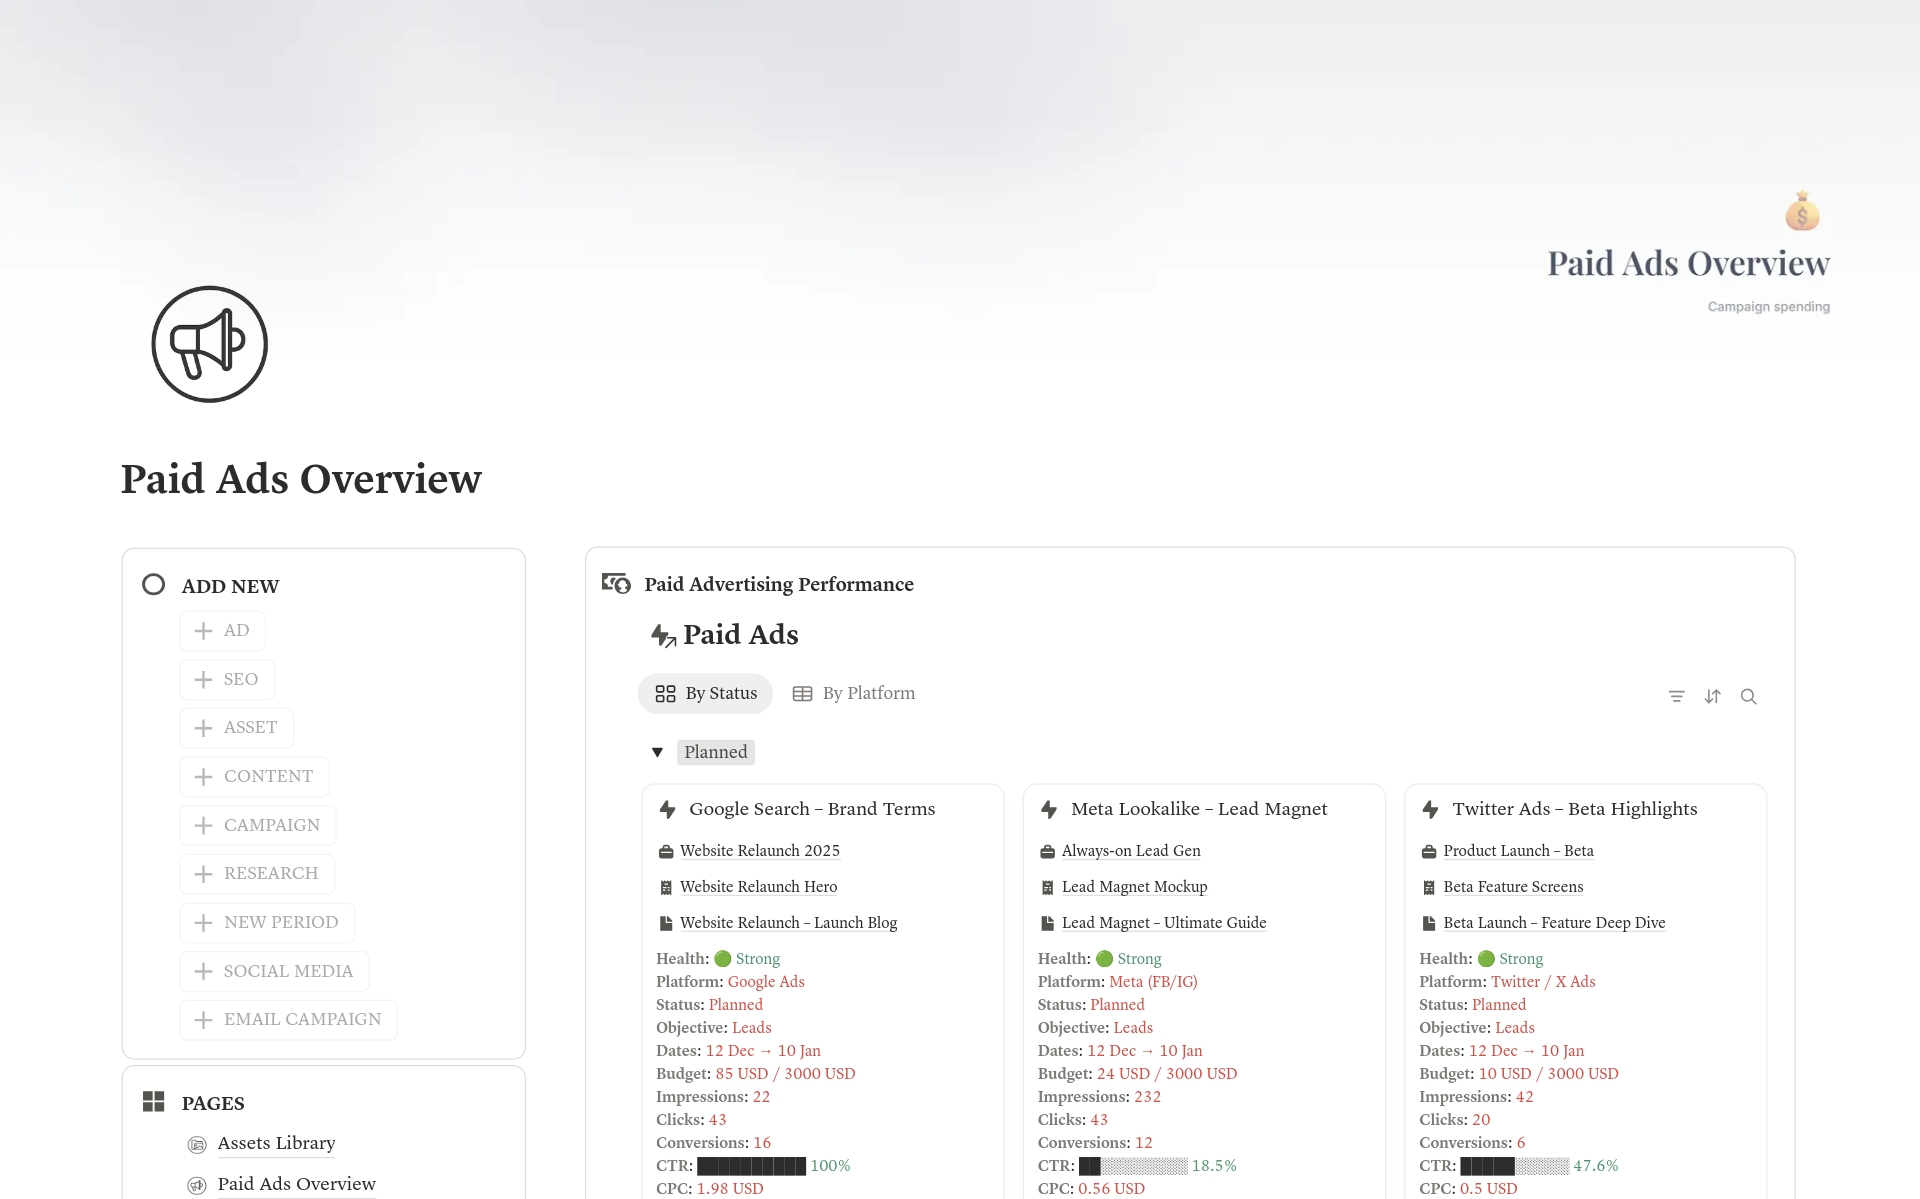Click the megaphone page icon
This screenshot has height=1199, width=1920.
pos(210,344)
